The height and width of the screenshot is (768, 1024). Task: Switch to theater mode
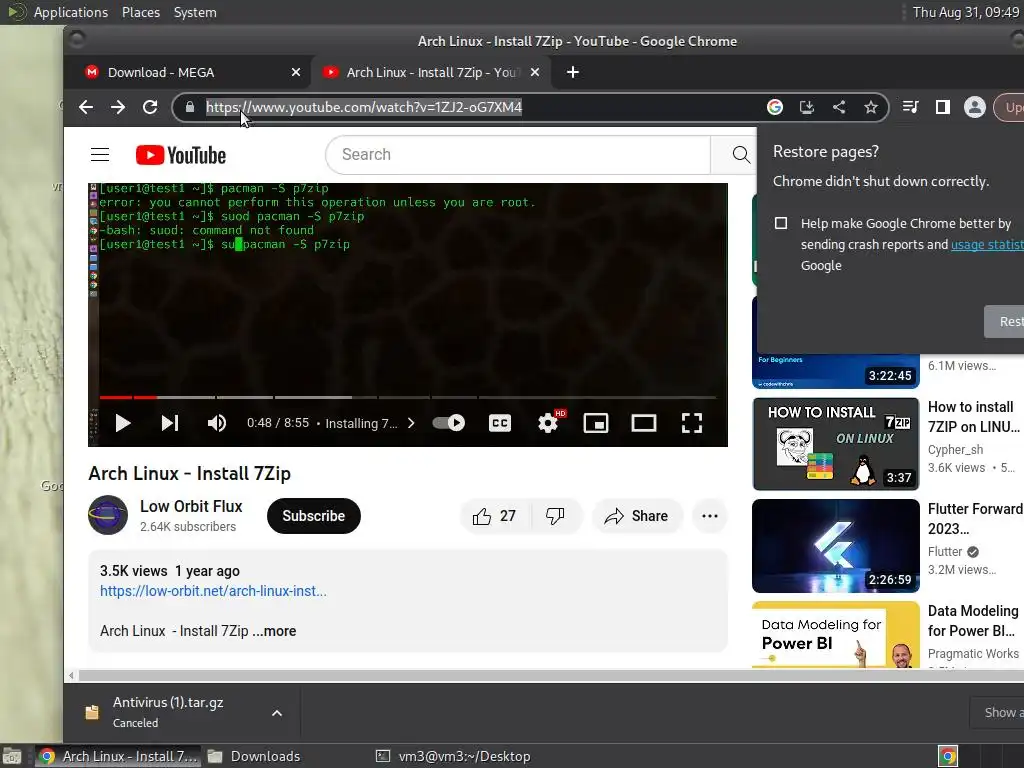pos(644,423)
